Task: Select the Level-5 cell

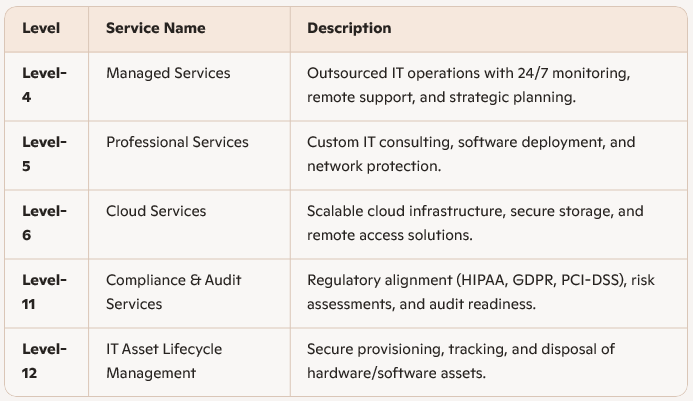Action: point(44,154)
